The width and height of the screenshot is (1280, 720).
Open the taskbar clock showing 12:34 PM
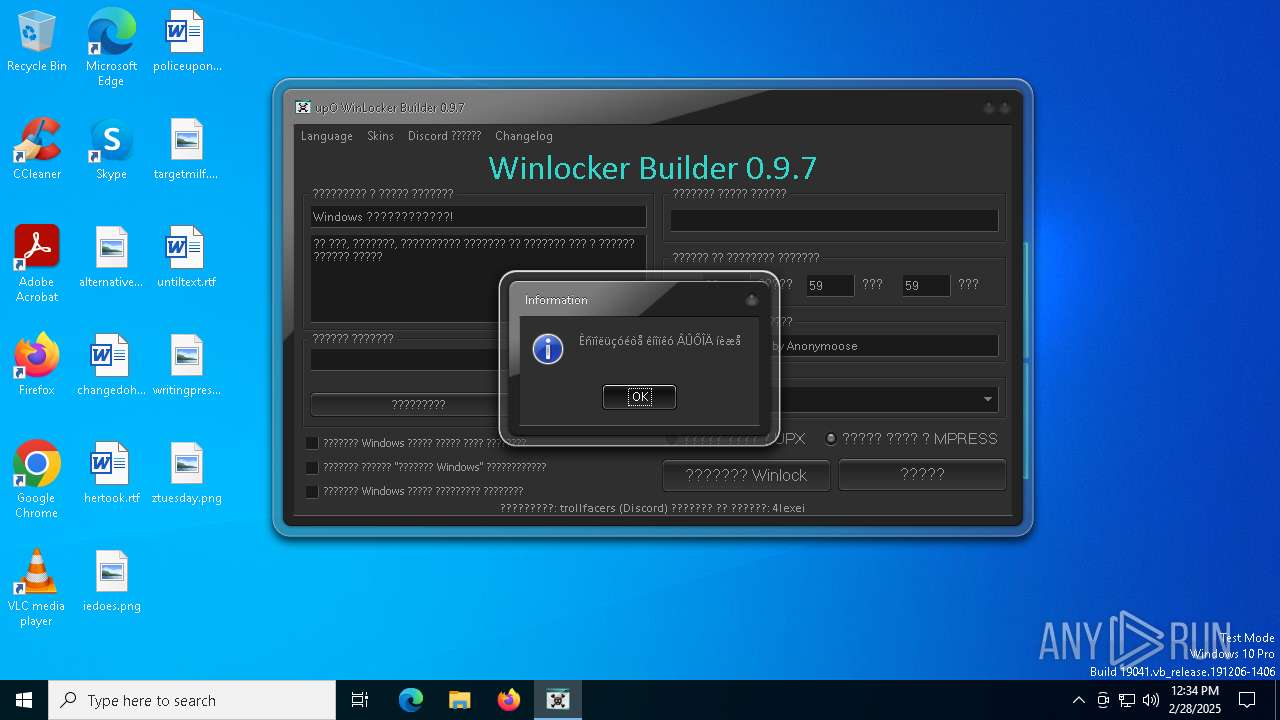(1194, 700)
